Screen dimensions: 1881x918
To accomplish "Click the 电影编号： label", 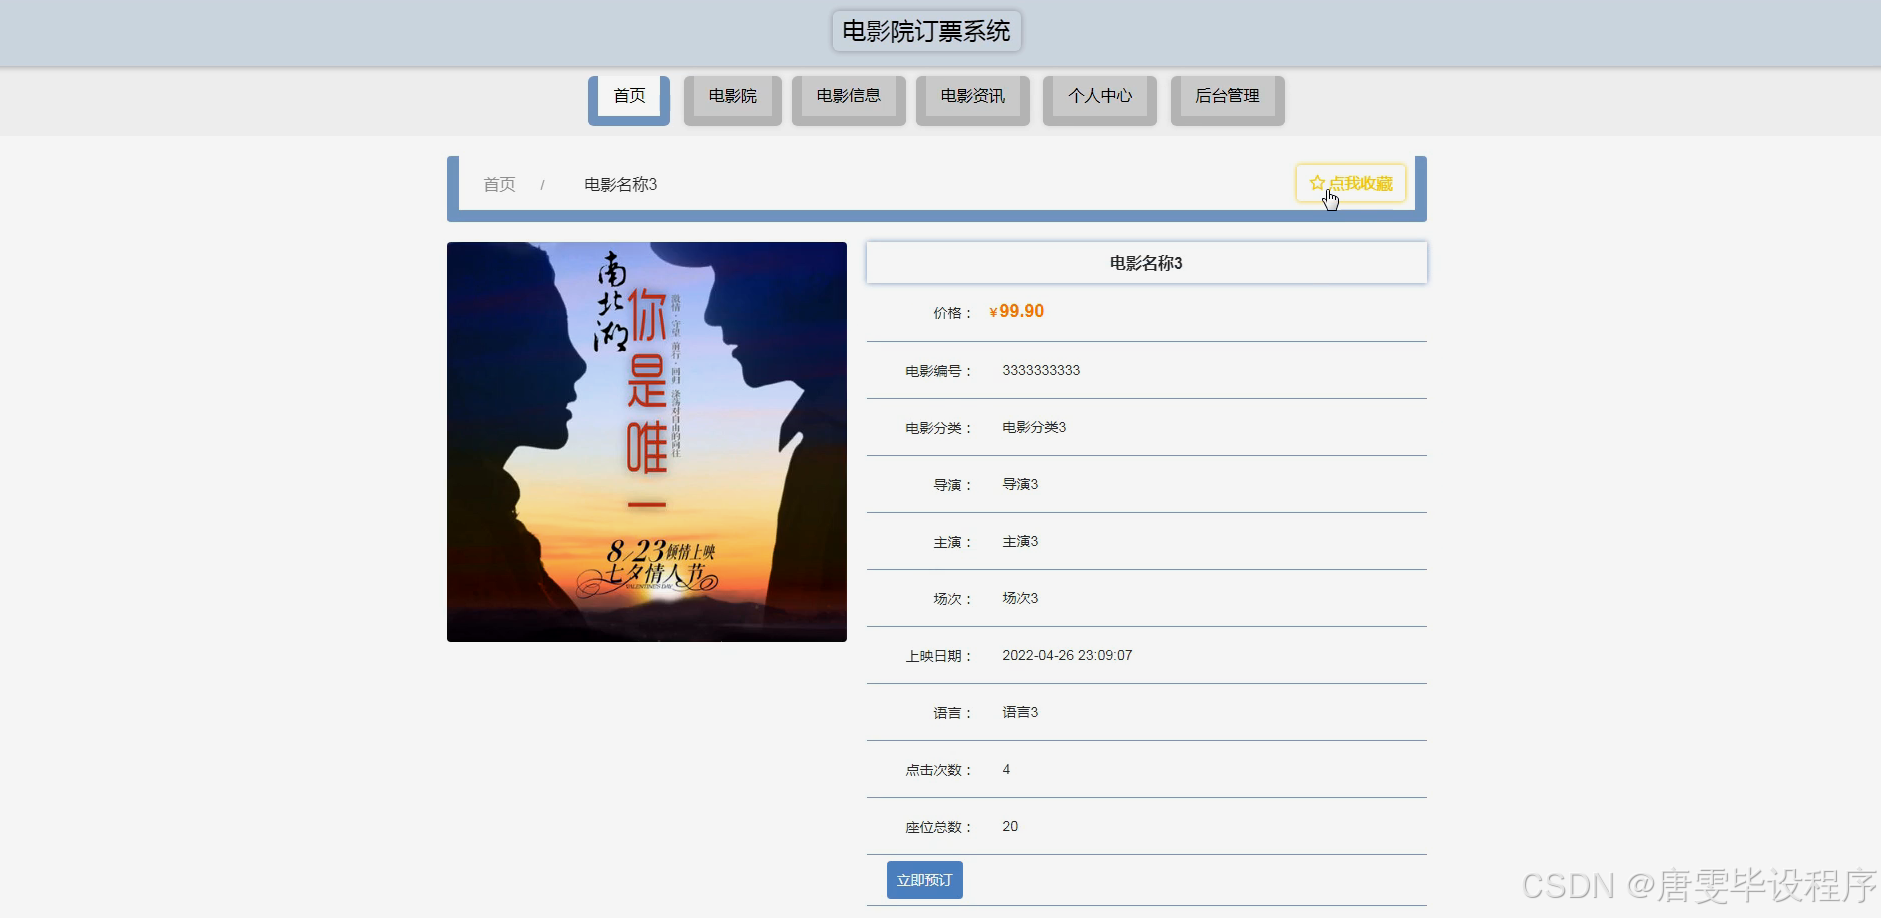I will click(x=938, y=371).
